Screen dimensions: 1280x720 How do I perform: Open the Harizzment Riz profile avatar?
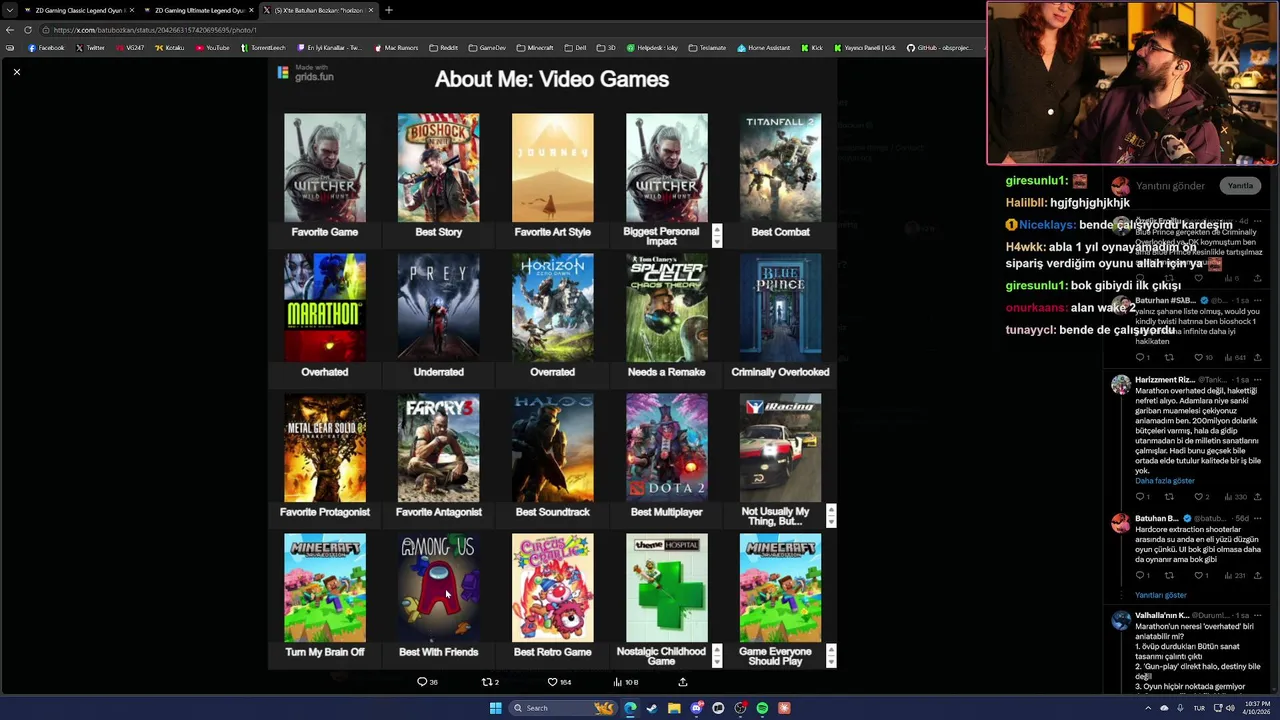(1121, 384)
